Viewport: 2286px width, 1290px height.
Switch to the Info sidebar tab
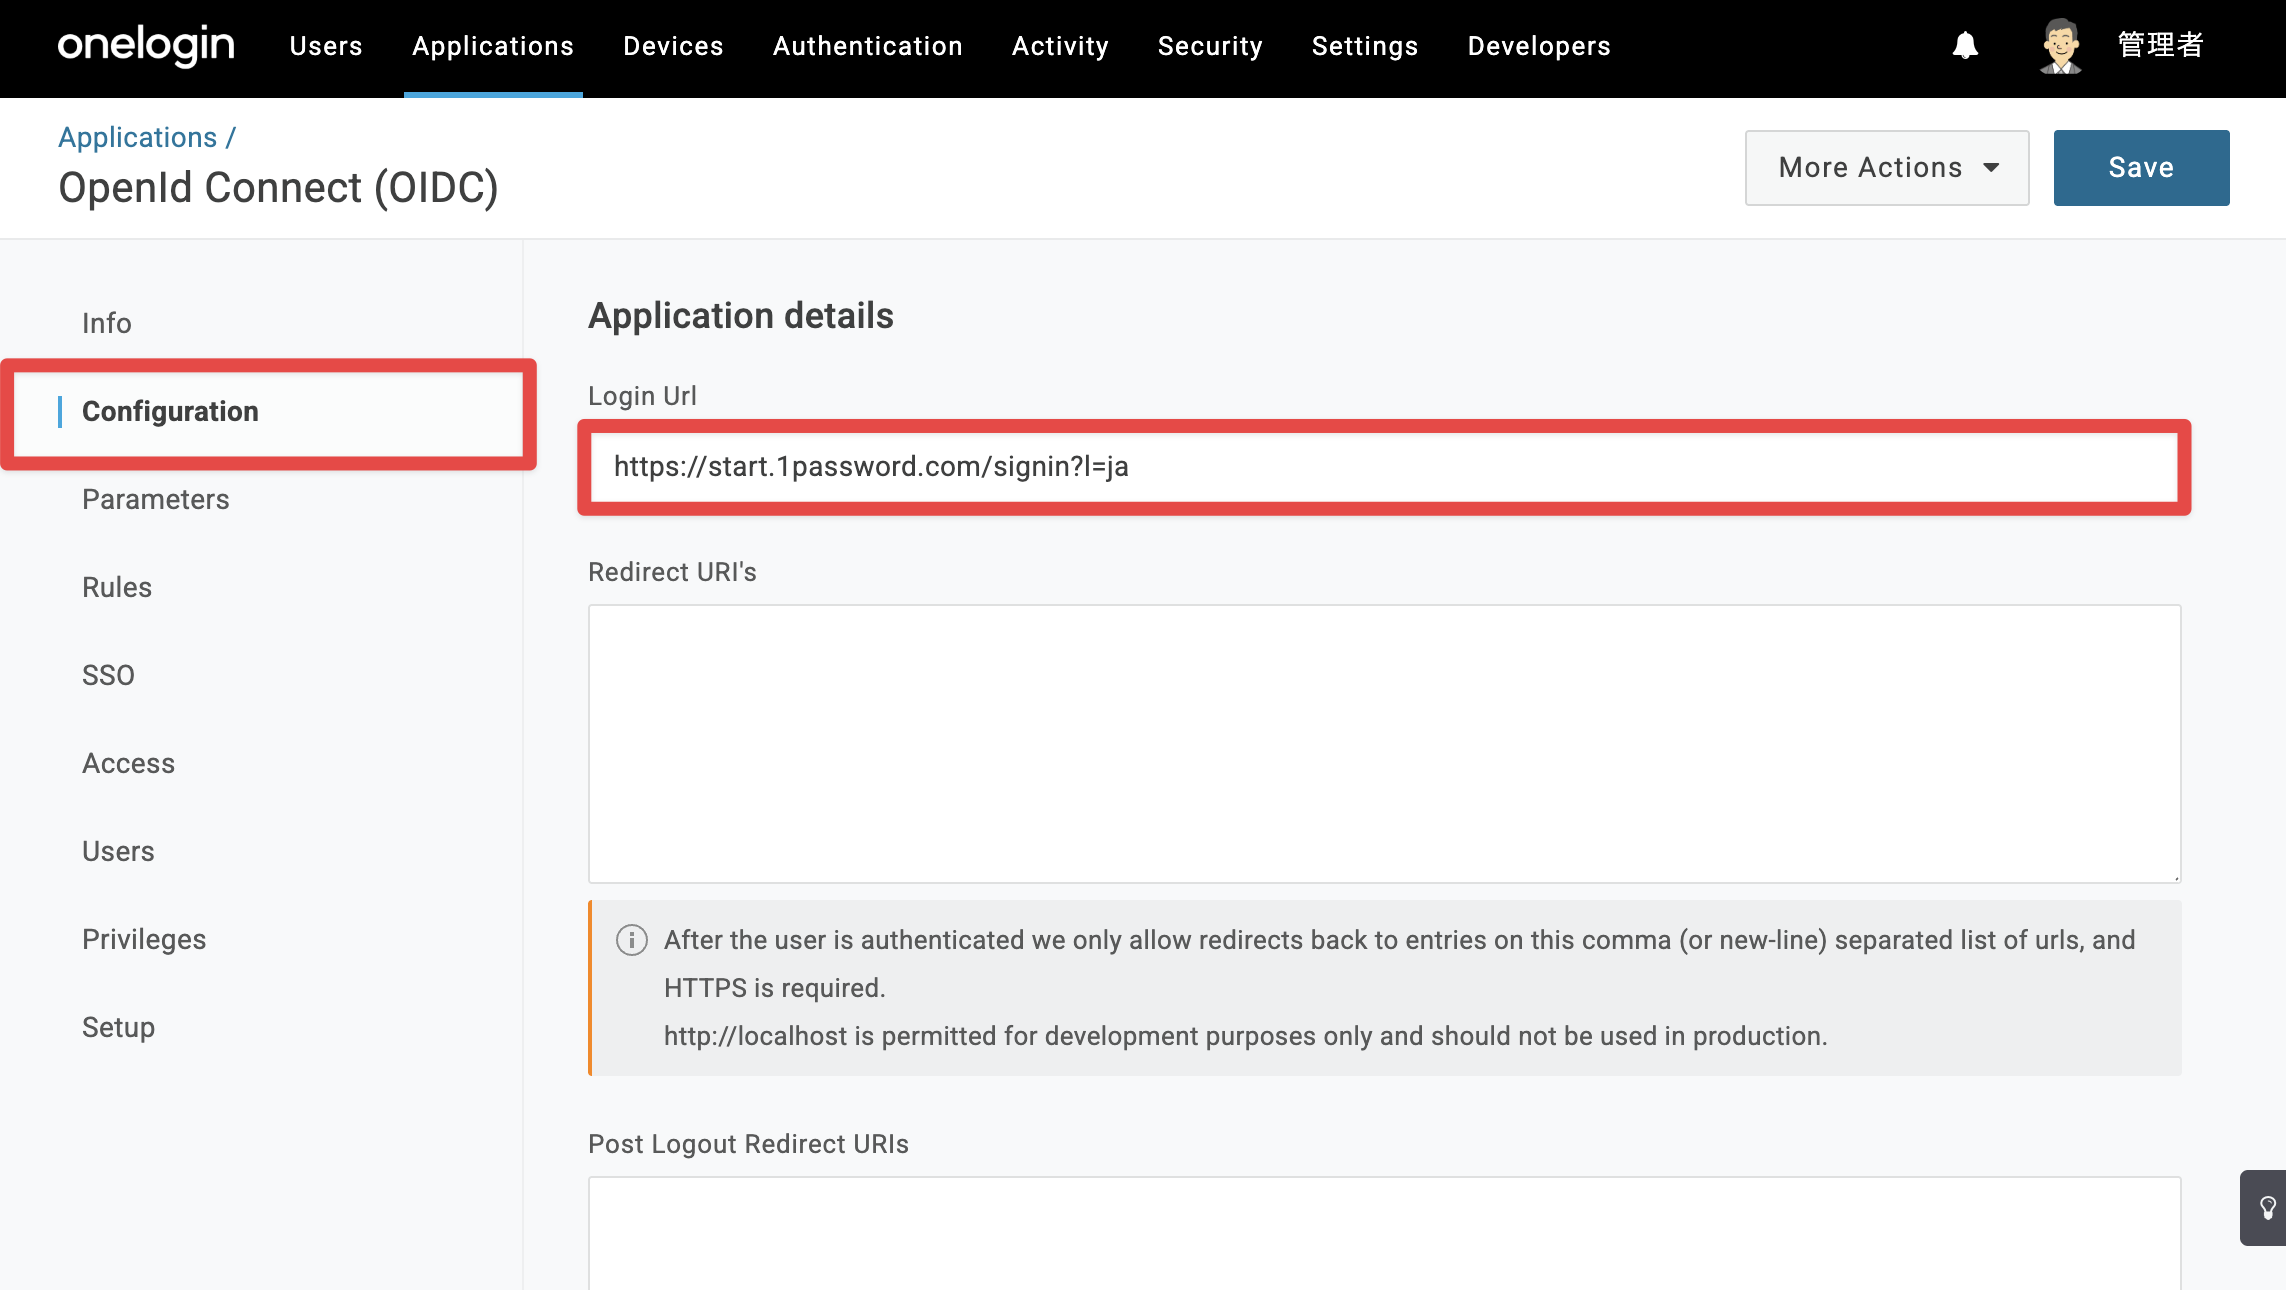pos(107,323)
